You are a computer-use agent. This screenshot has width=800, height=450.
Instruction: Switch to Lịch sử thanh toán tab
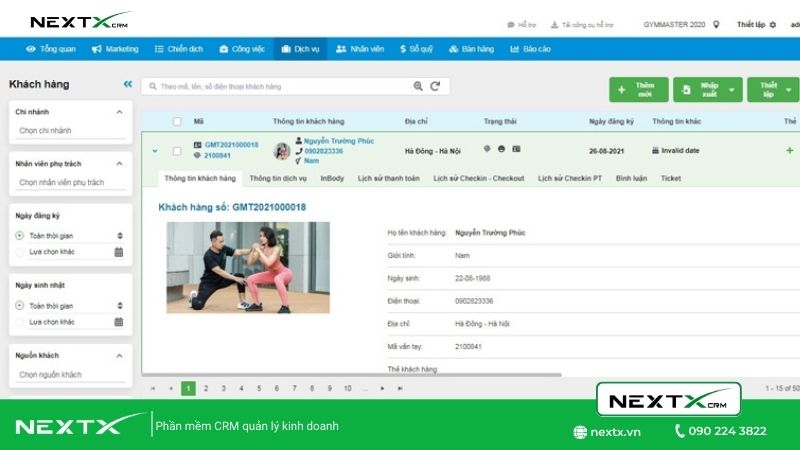coord(389,178)
